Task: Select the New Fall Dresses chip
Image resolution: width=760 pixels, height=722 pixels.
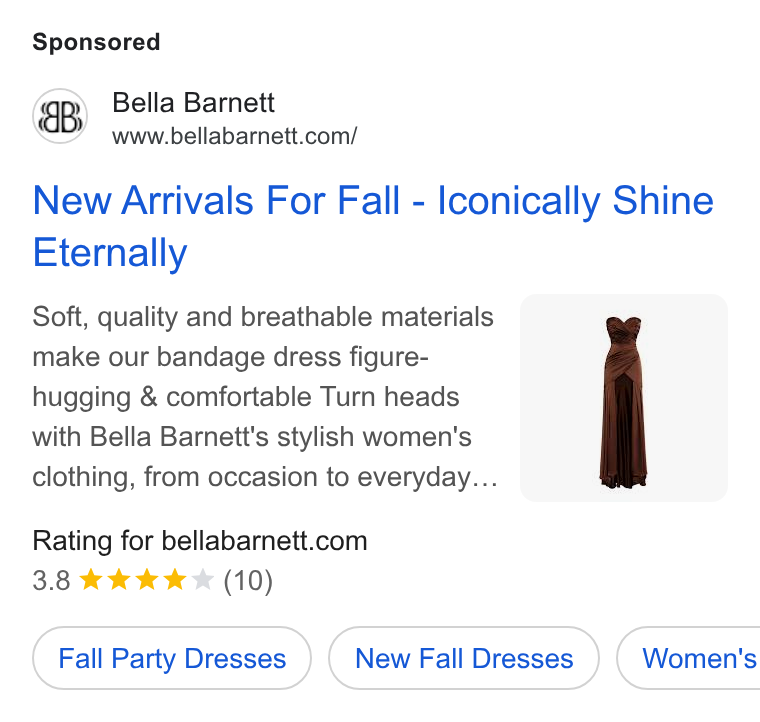Action: 464,658
